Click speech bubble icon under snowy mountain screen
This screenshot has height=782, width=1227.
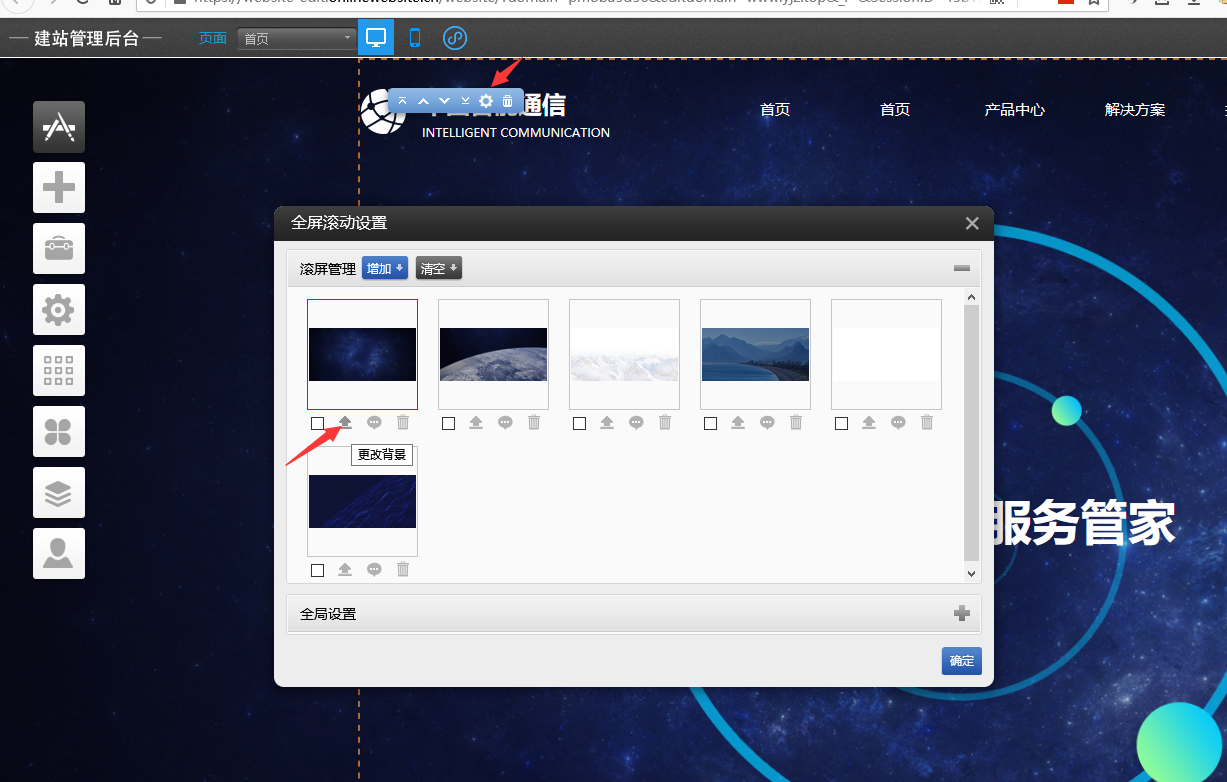coord(636,423)
